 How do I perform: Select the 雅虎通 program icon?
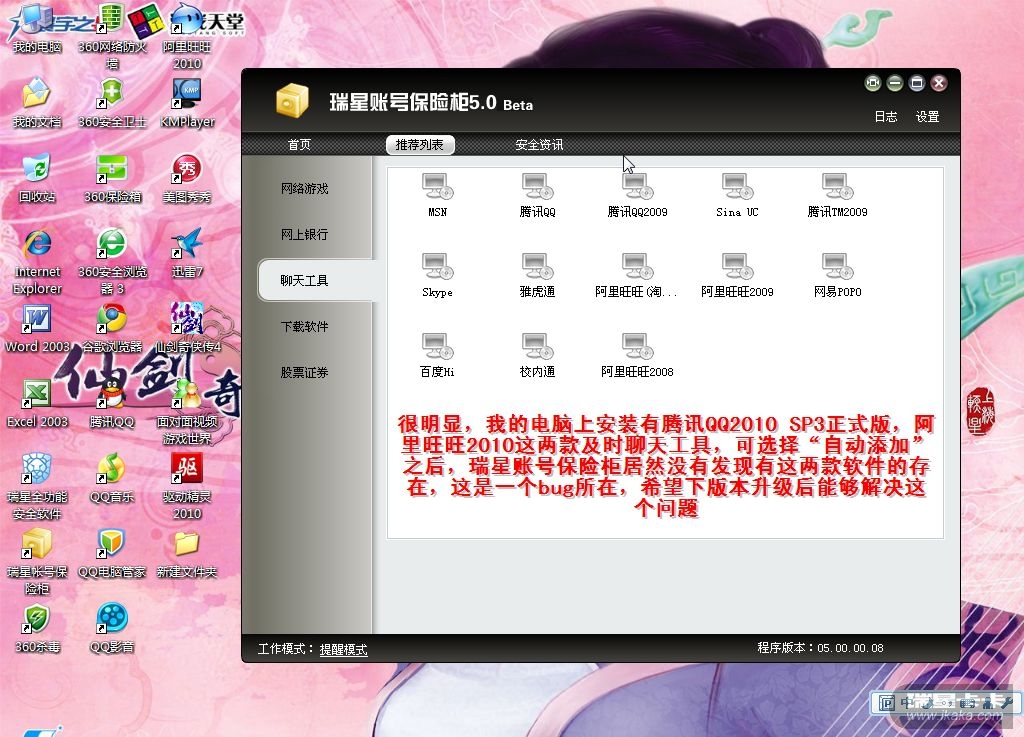[537, 266]
